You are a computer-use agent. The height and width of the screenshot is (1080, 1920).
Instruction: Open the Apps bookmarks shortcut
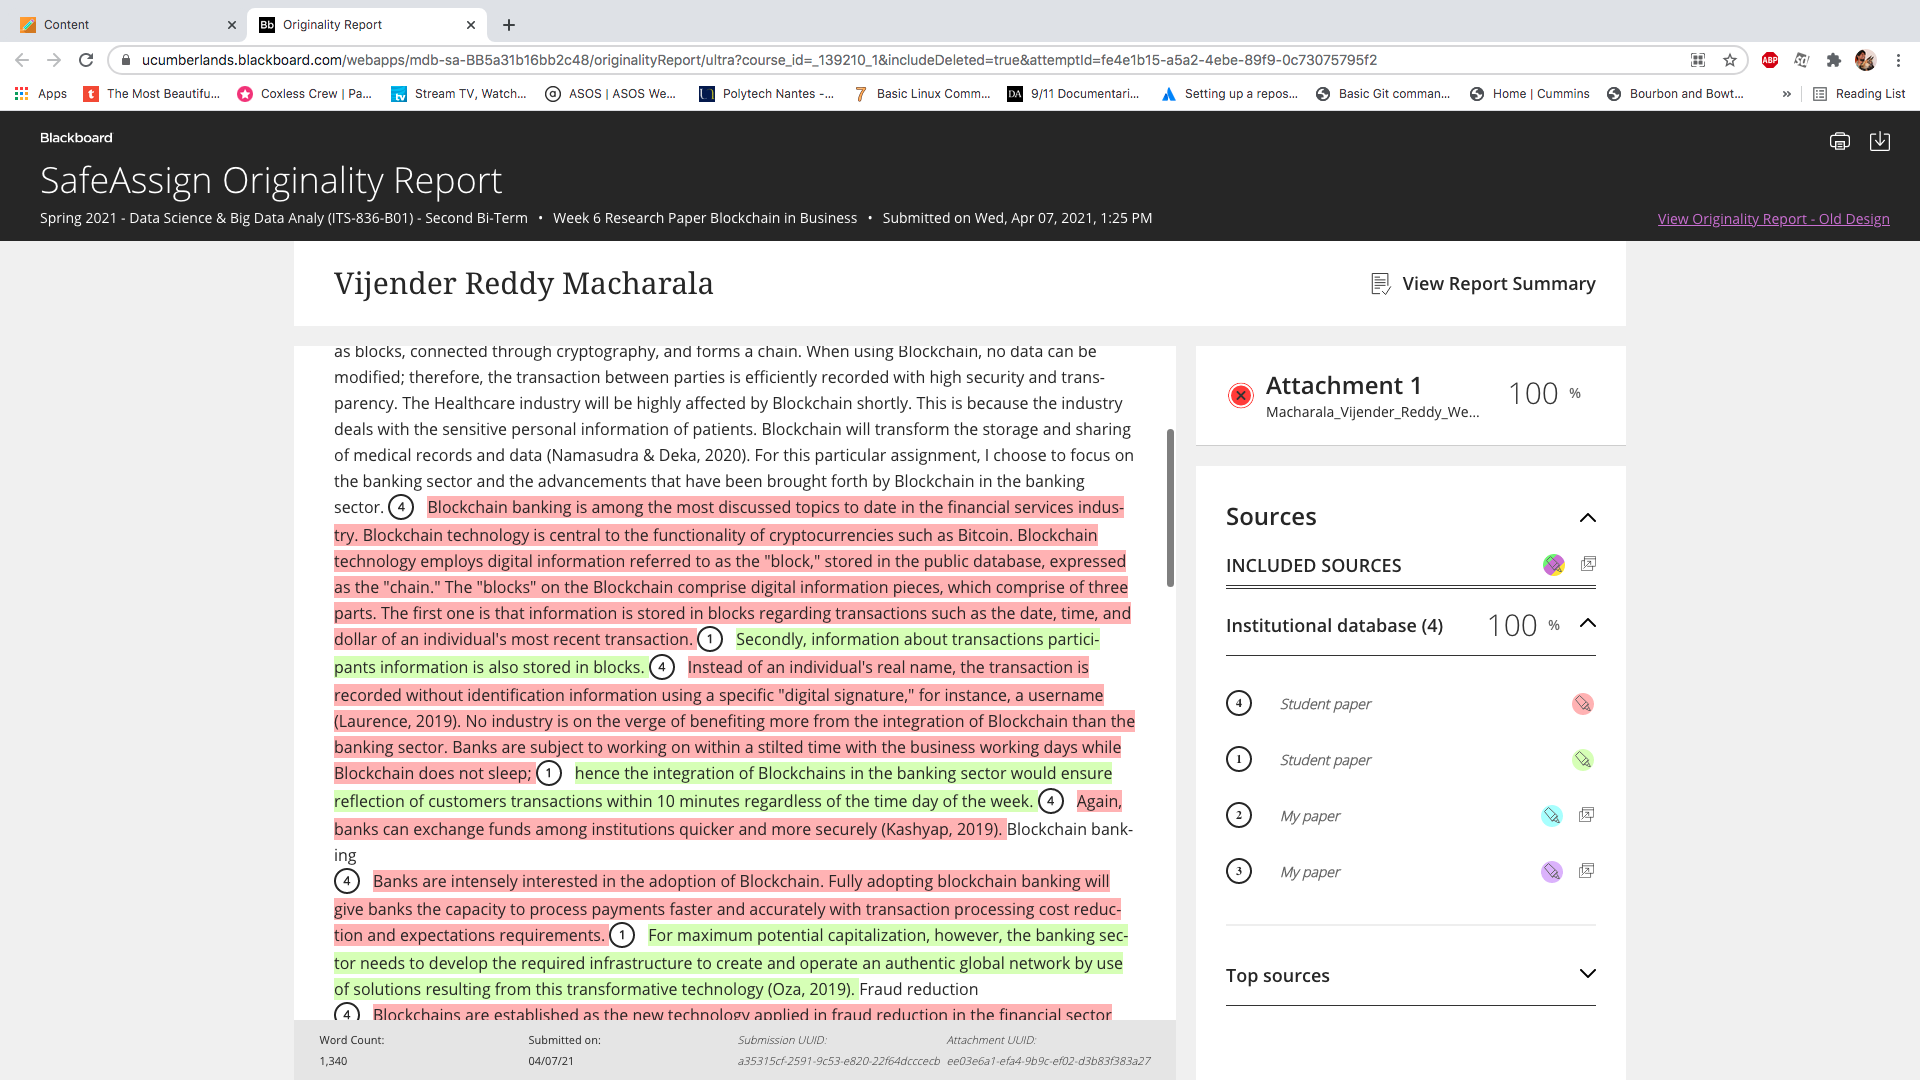(40, 94)
